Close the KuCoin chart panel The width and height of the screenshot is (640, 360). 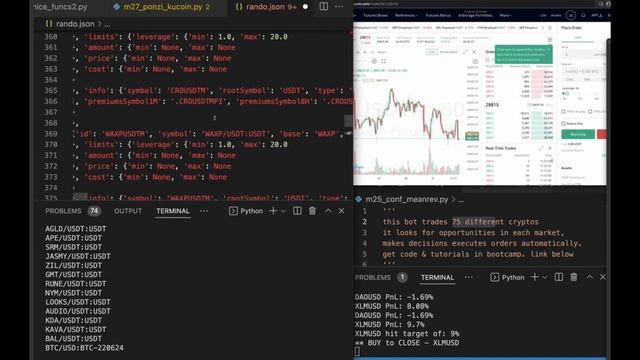pyautogui.click(x=474, y=52)
